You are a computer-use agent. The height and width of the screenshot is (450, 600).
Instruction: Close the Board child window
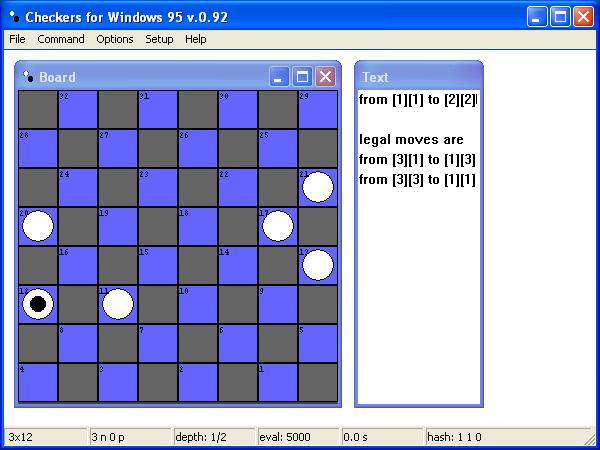point(325,77)
